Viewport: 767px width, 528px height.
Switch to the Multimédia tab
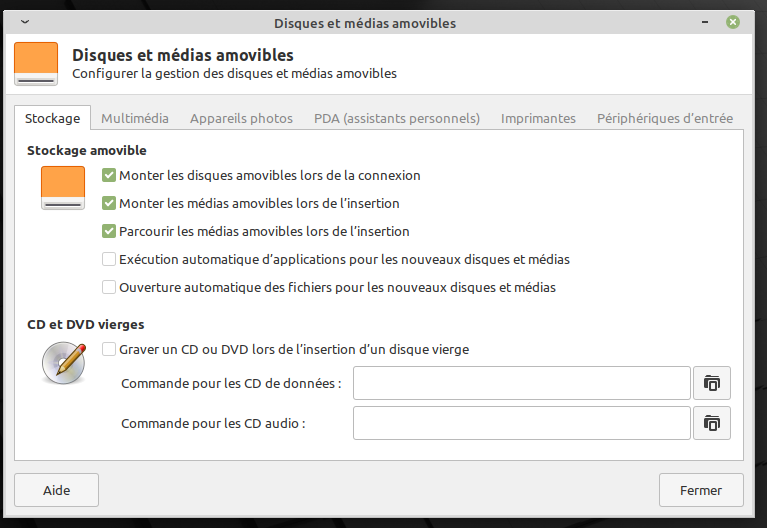pos(135,118)
